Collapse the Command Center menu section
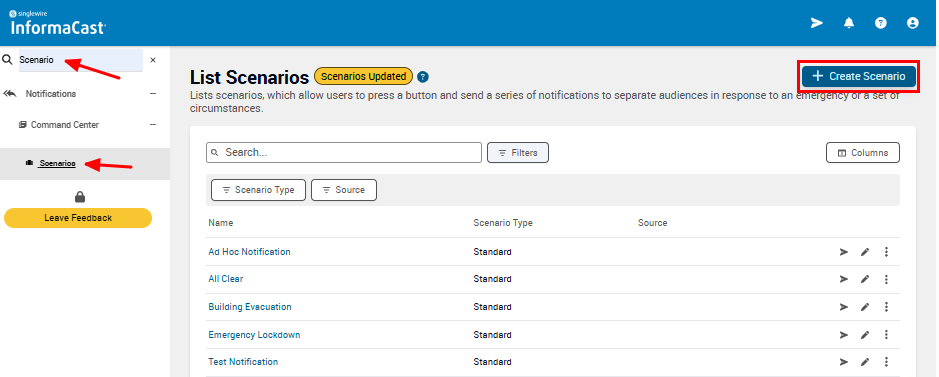Image resolution: width=939 pixels, height=377 pixels. coord(153,125)
